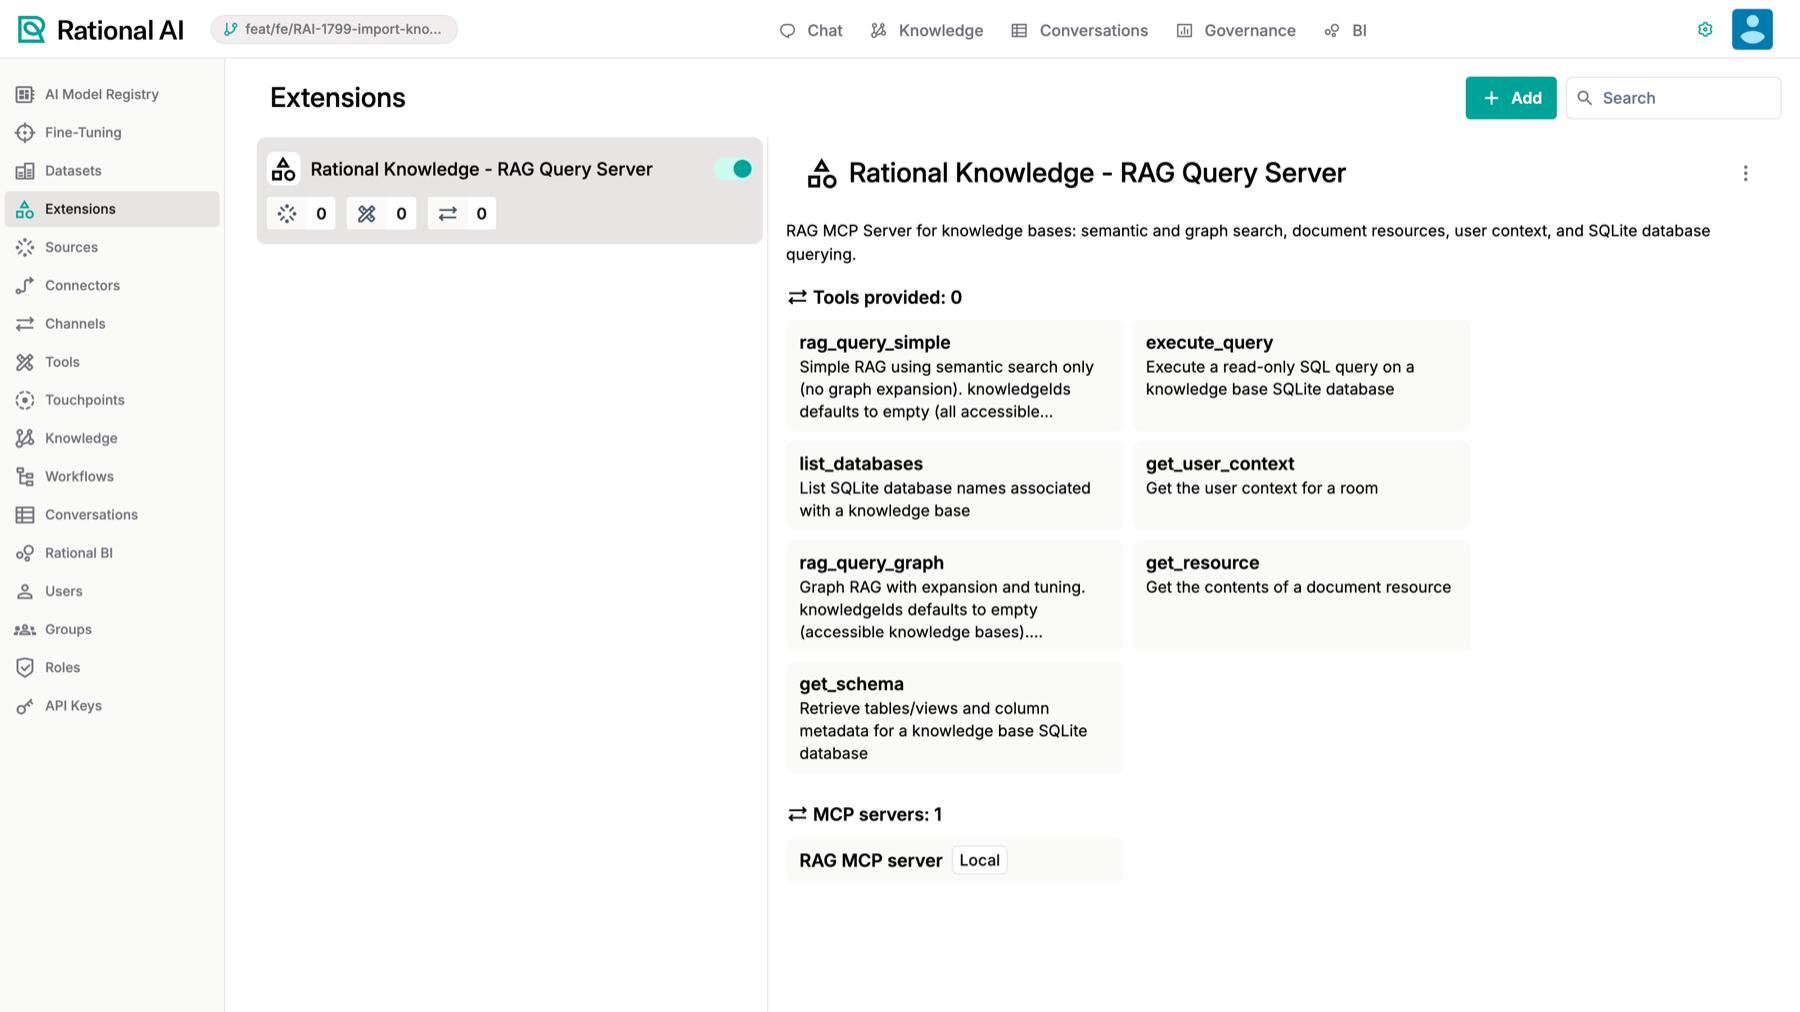Image resolution: width=1800 pixels, height=1012 pixels.
Task: Click the detail panel header shapes icon
Action: coord(822,174)
